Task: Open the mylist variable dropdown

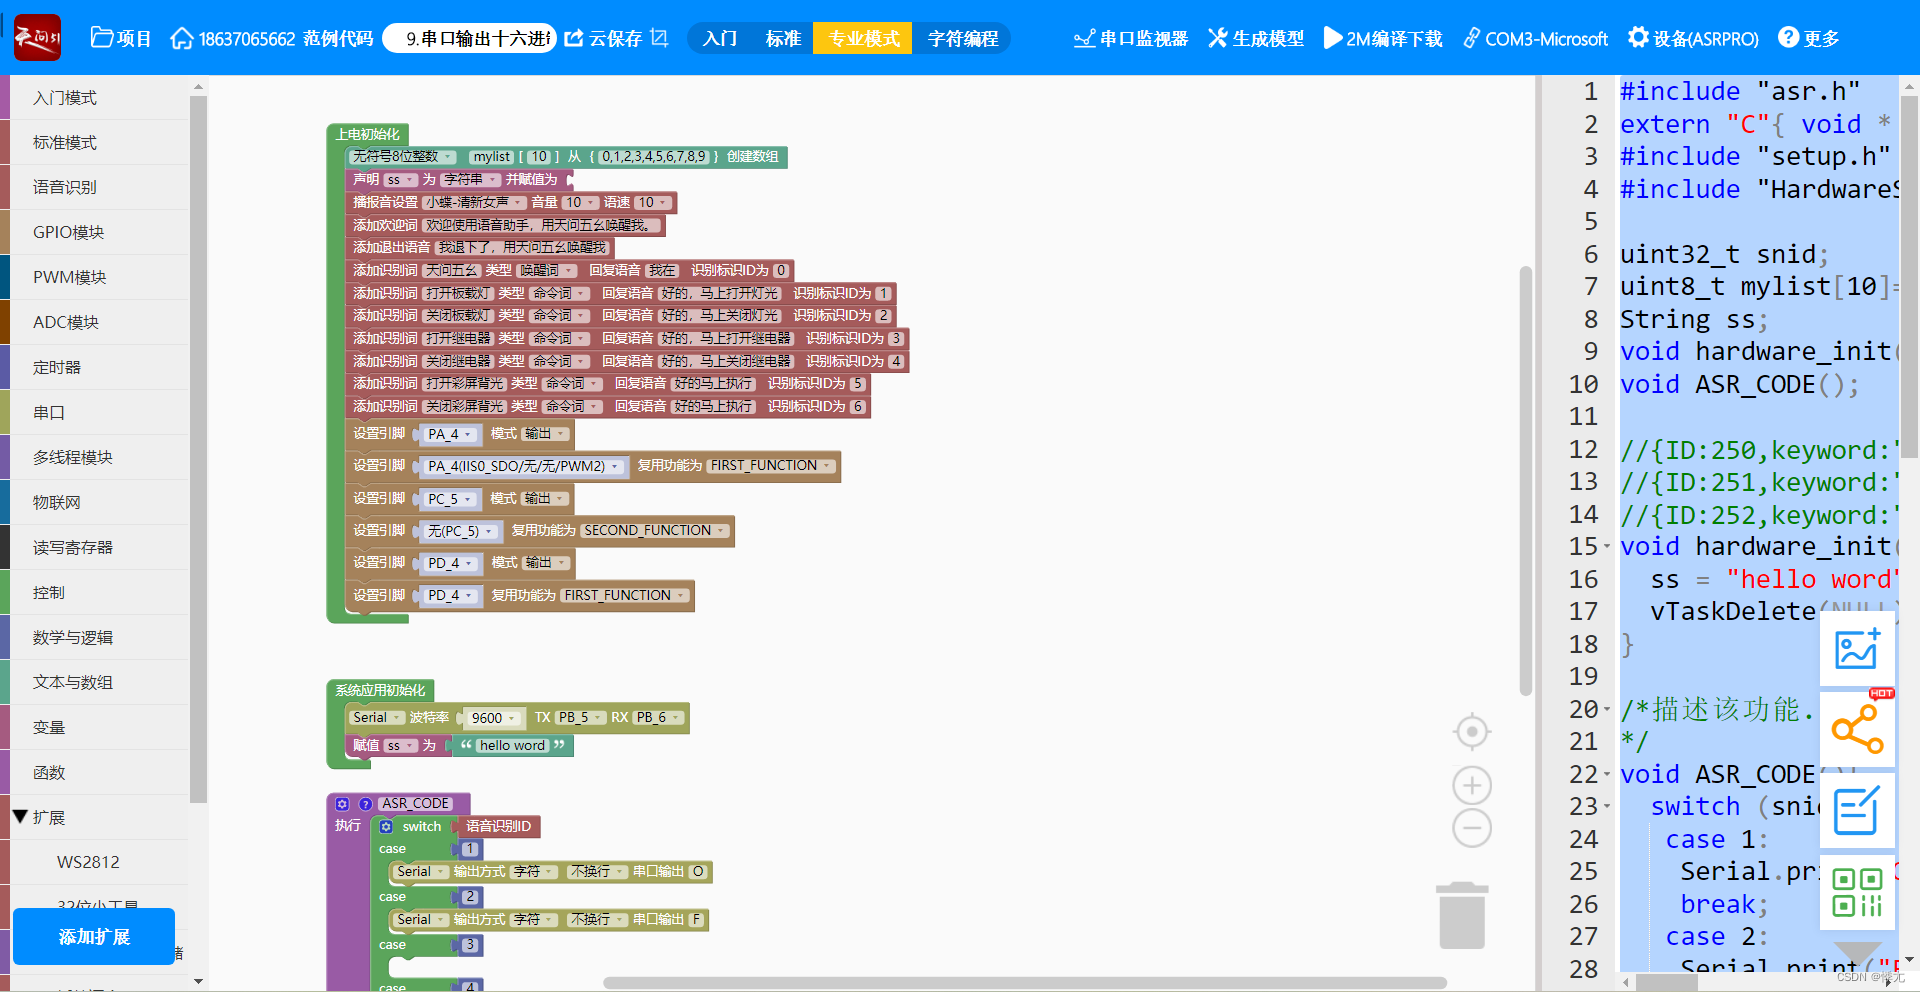Action: 492,157
